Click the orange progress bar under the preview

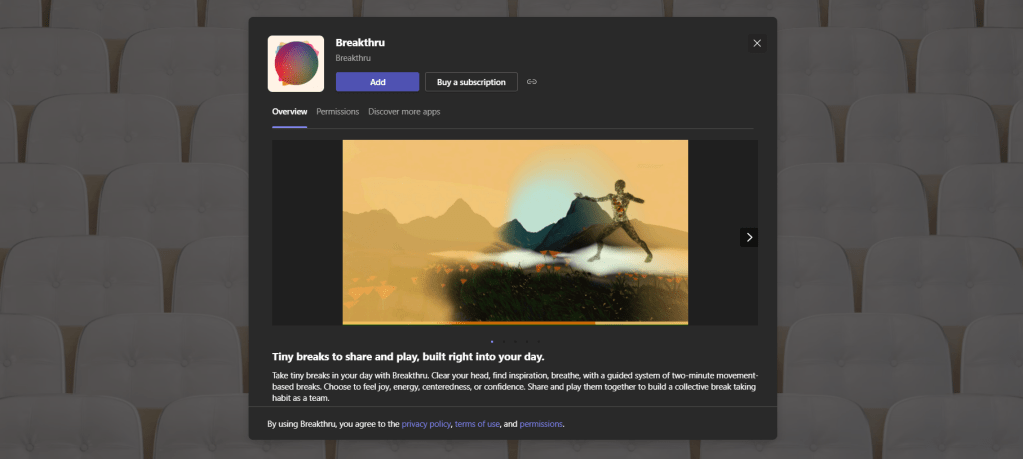click(515, 323)
